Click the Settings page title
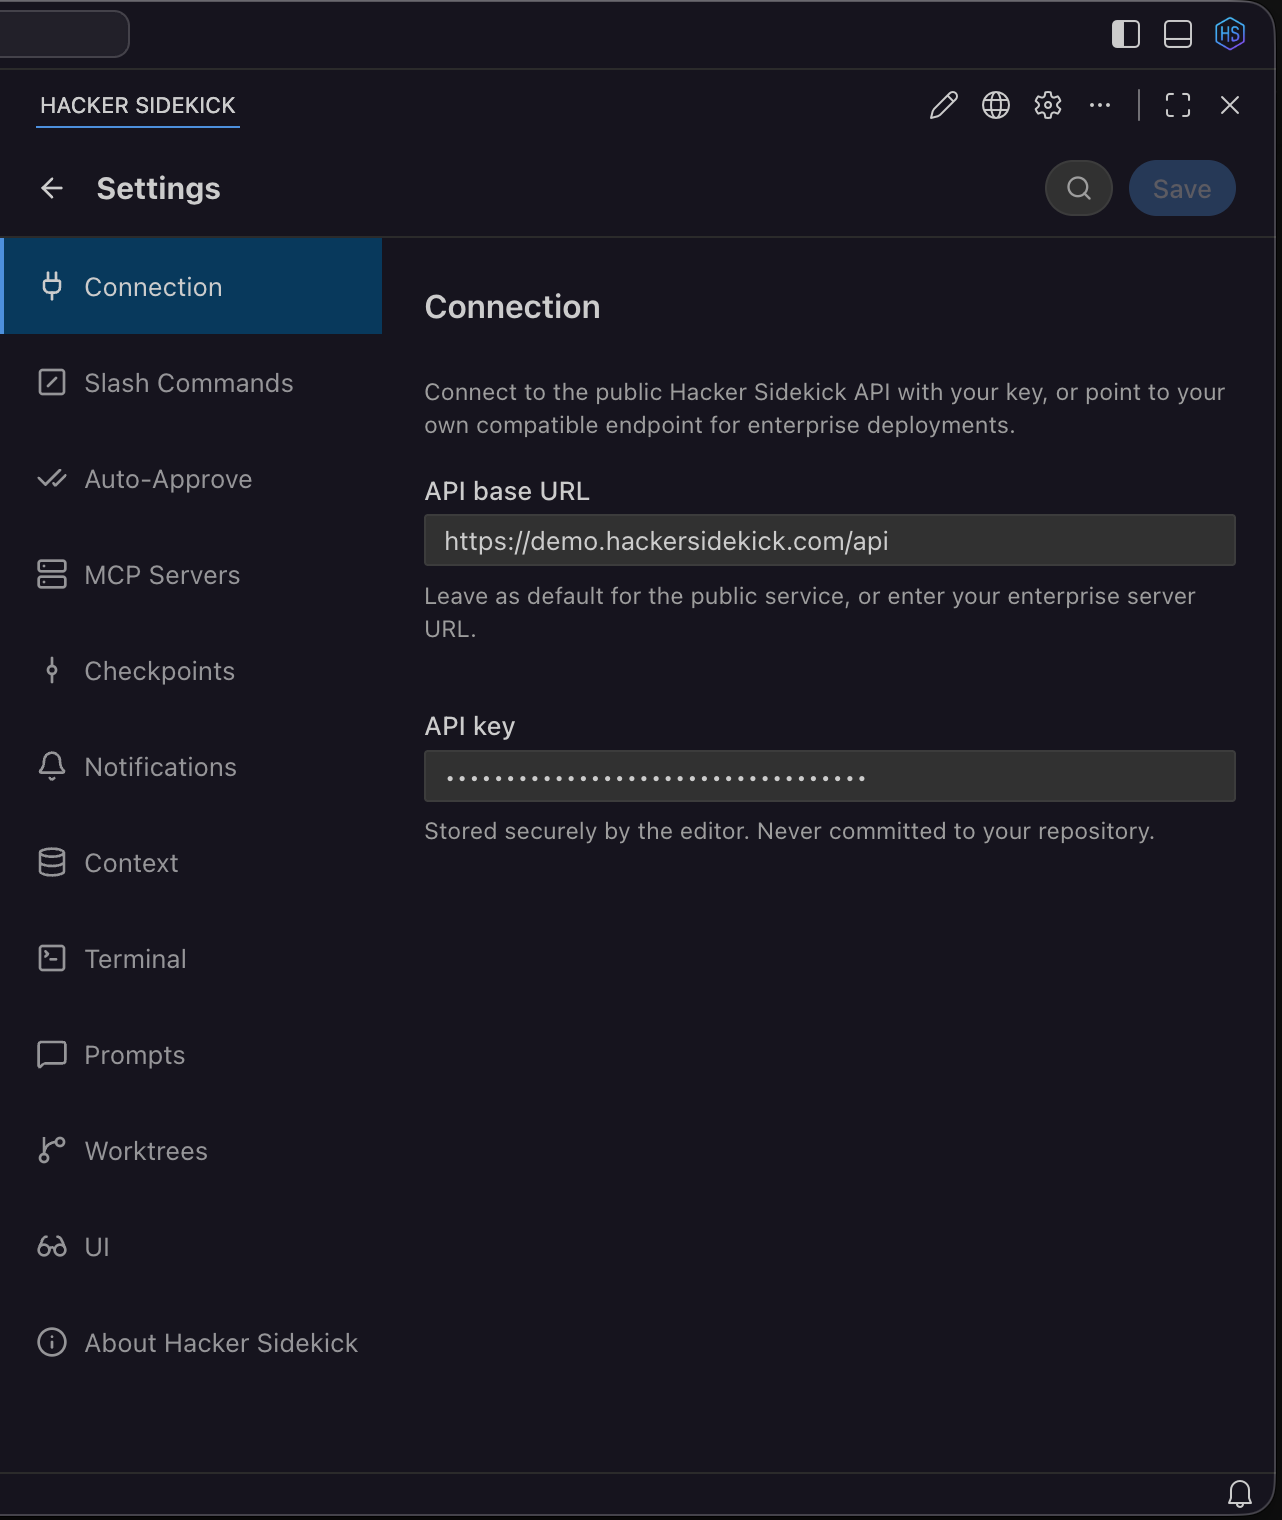This screenshot has height=1520, width=1282. pos(158,188)
